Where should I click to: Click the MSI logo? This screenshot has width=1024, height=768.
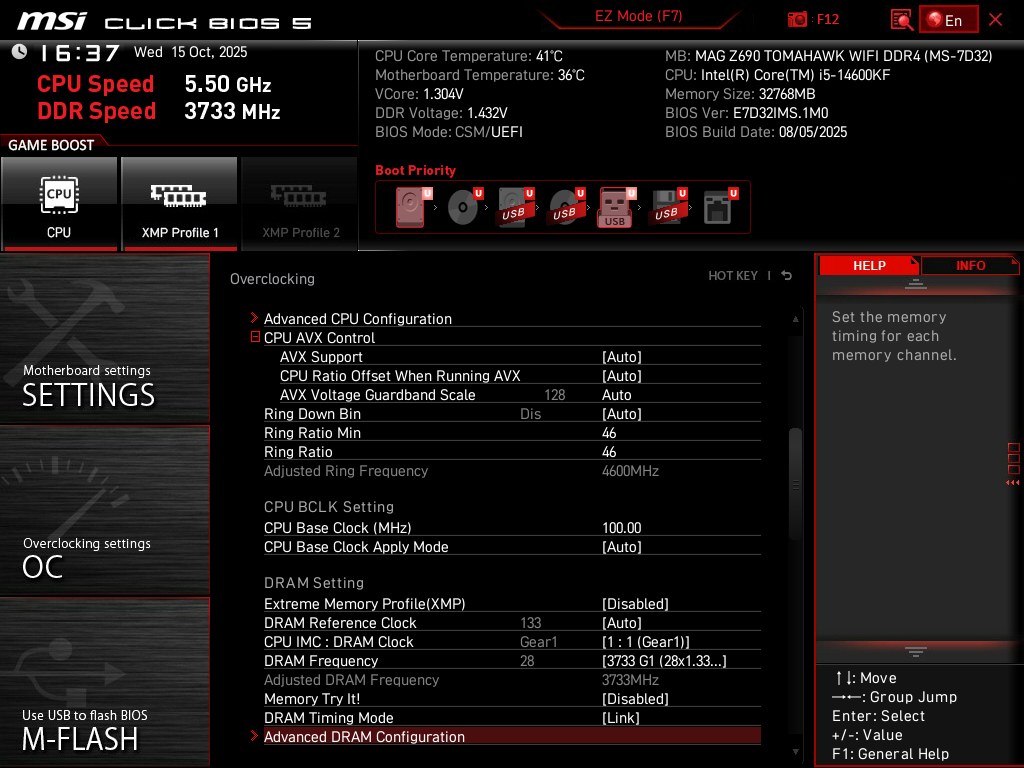pyautogui.click(x=51, y=21)
